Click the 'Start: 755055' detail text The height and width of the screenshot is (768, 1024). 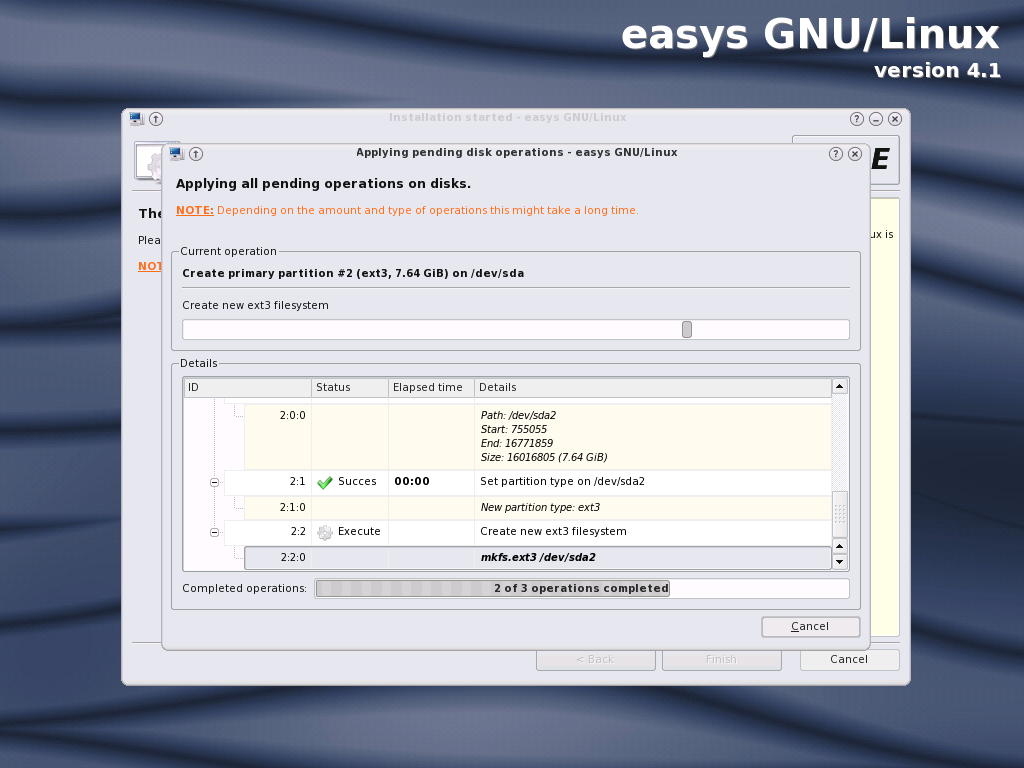514,430
